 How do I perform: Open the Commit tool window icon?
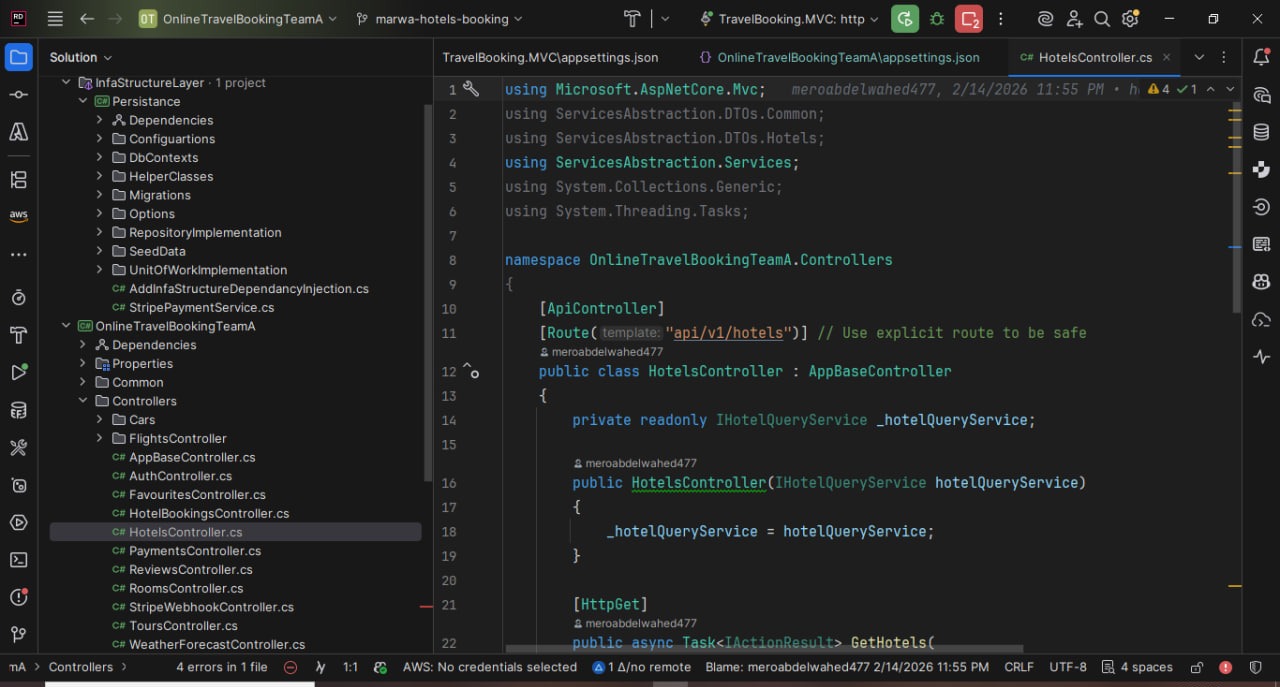coord(18,94)
